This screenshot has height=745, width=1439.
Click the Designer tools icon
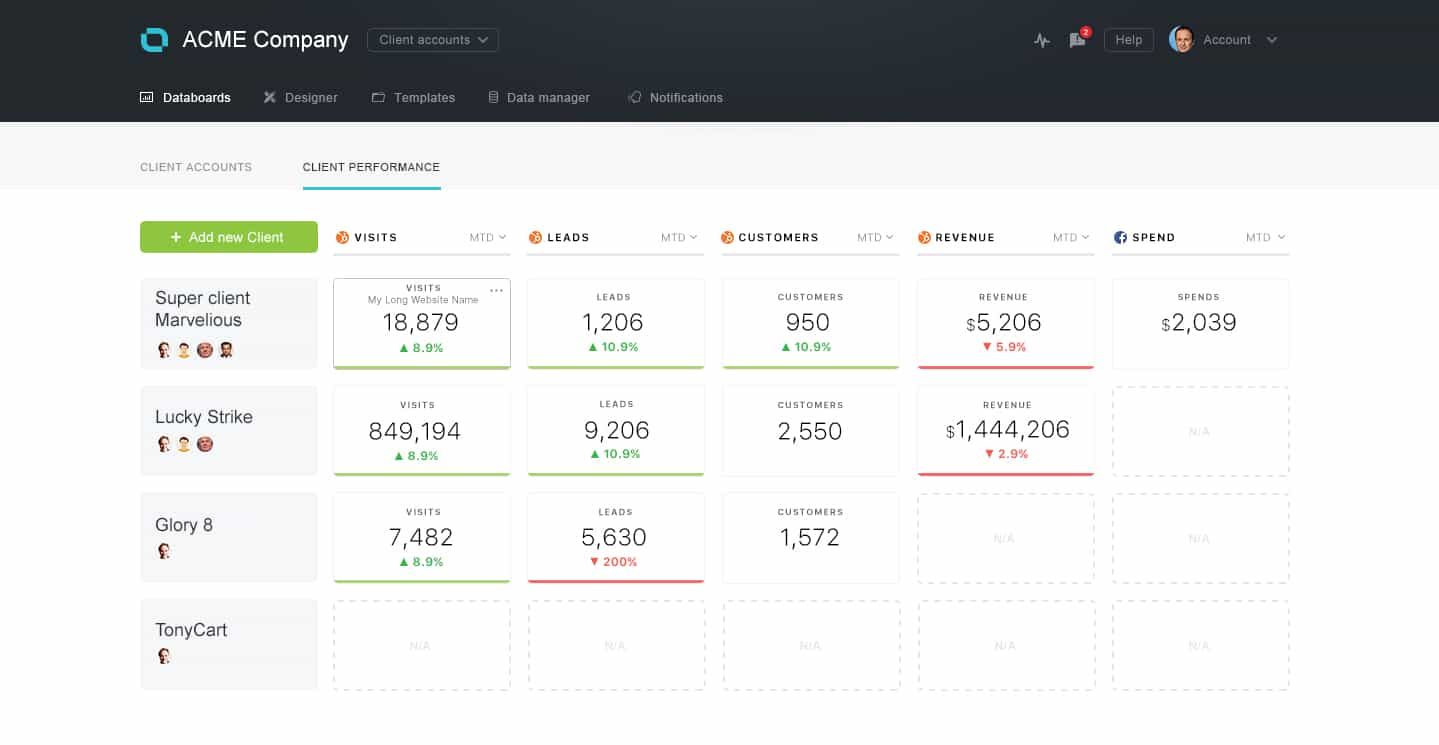coord(269,98)
